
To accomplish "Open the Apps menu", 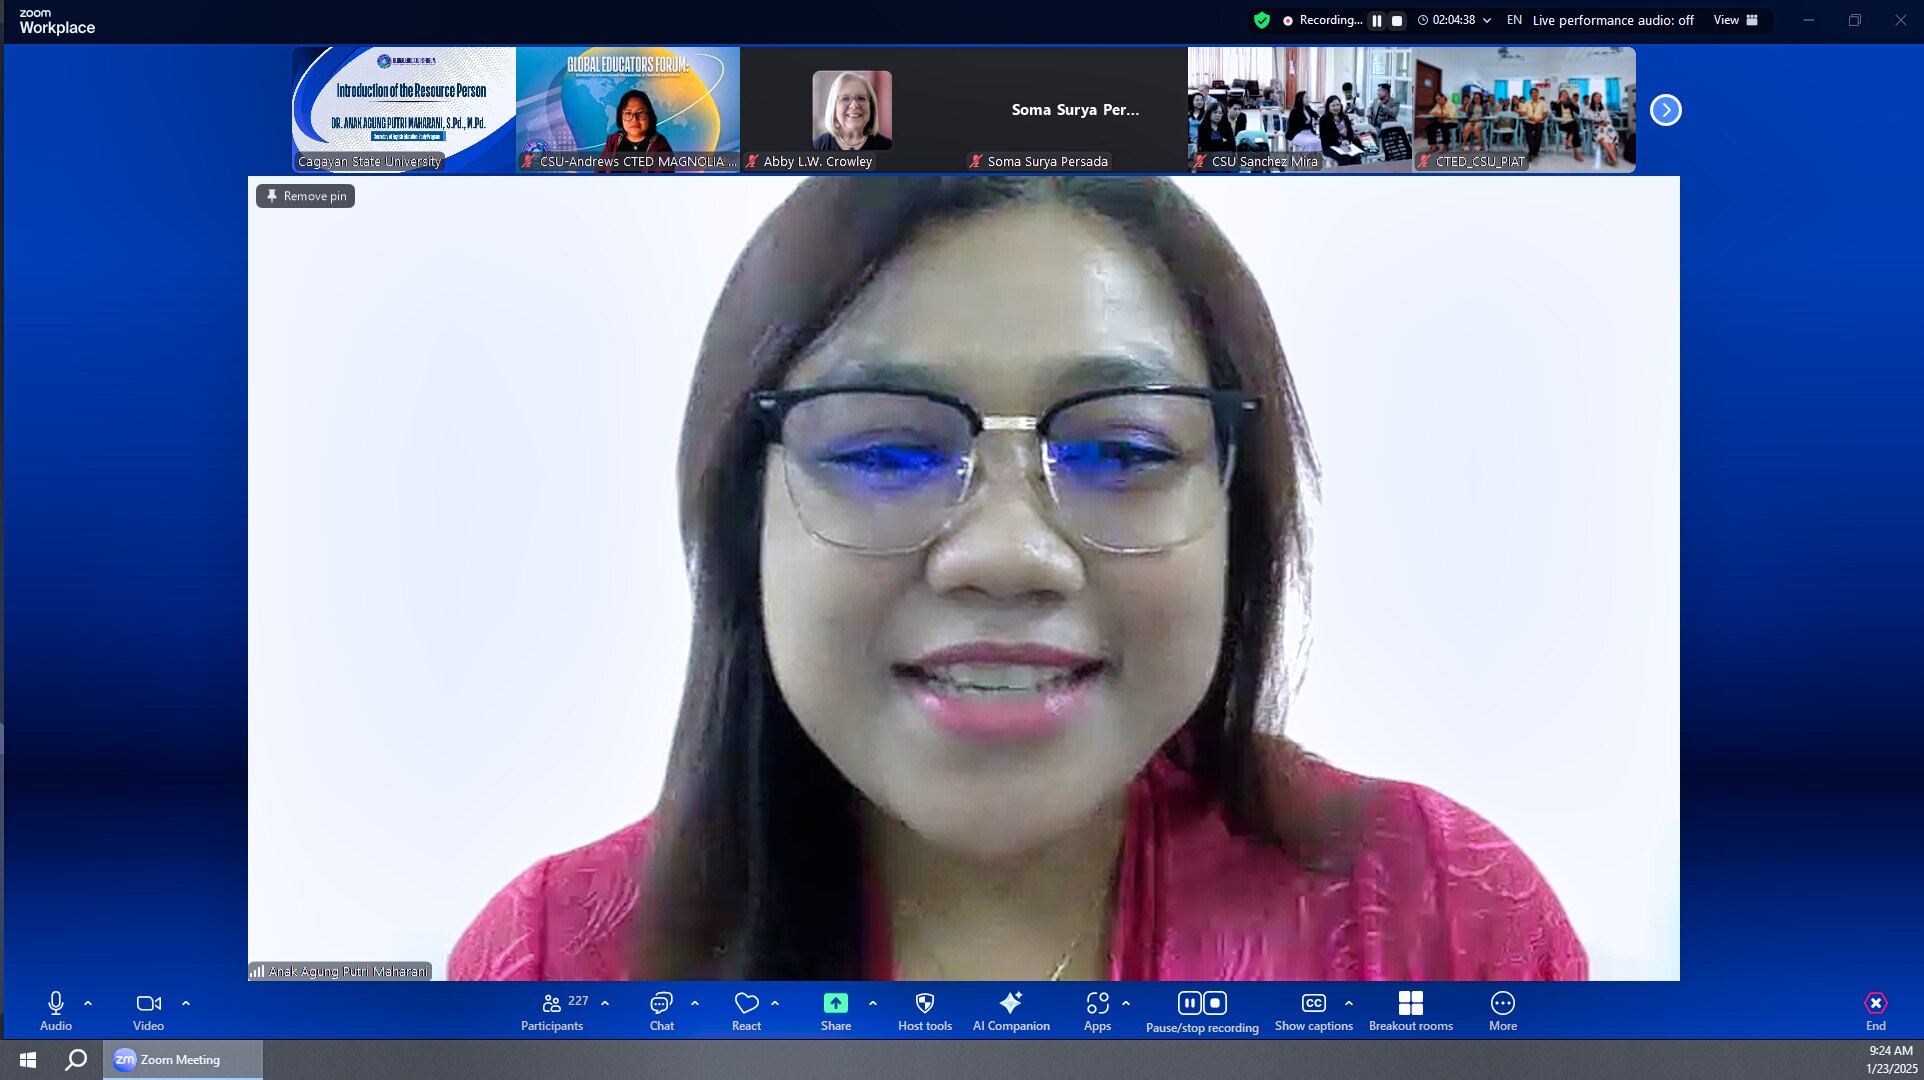I will click(1097, 1011).
